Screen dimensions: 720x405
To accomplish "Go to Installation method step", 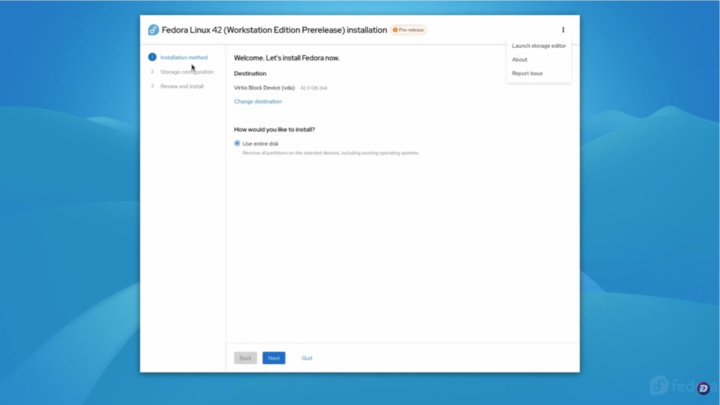I will 184,57.
